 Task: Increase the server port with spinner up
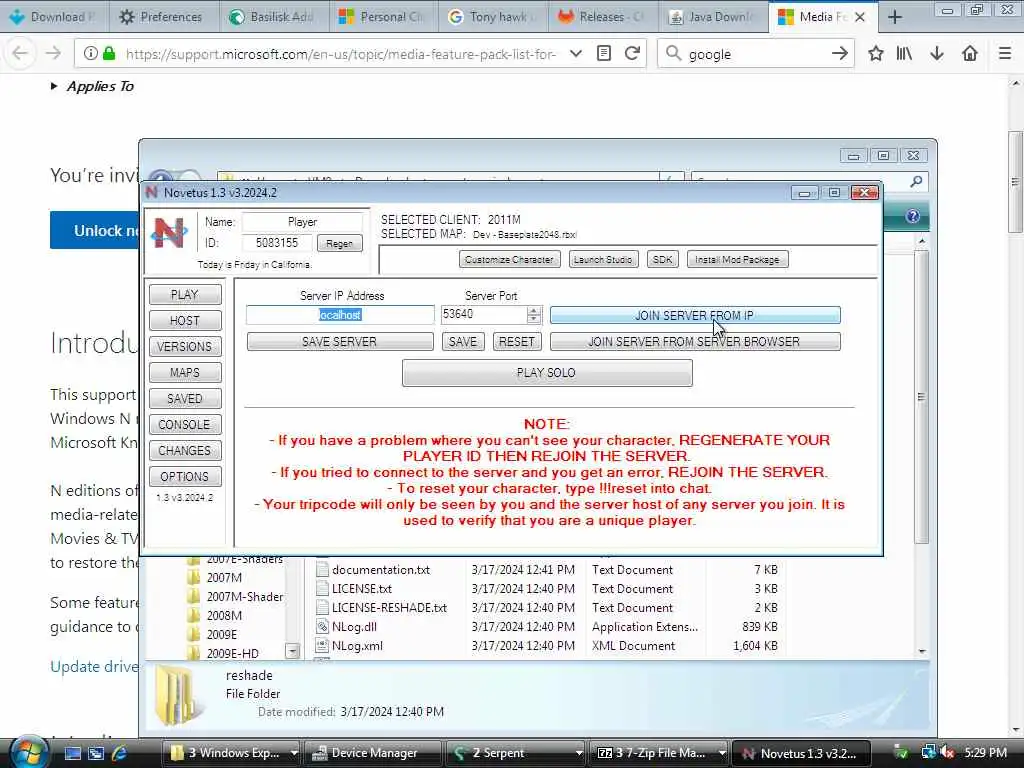click(534, 310)
